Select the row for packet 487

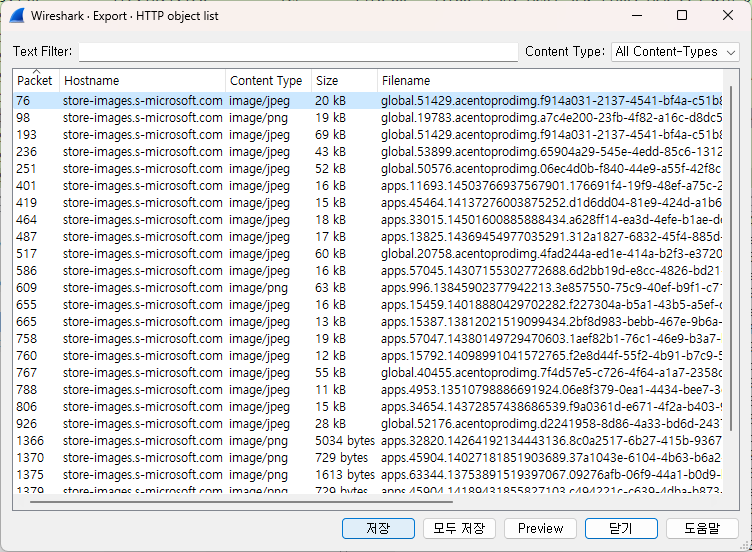pyautogui.click(x=368, y=237)
